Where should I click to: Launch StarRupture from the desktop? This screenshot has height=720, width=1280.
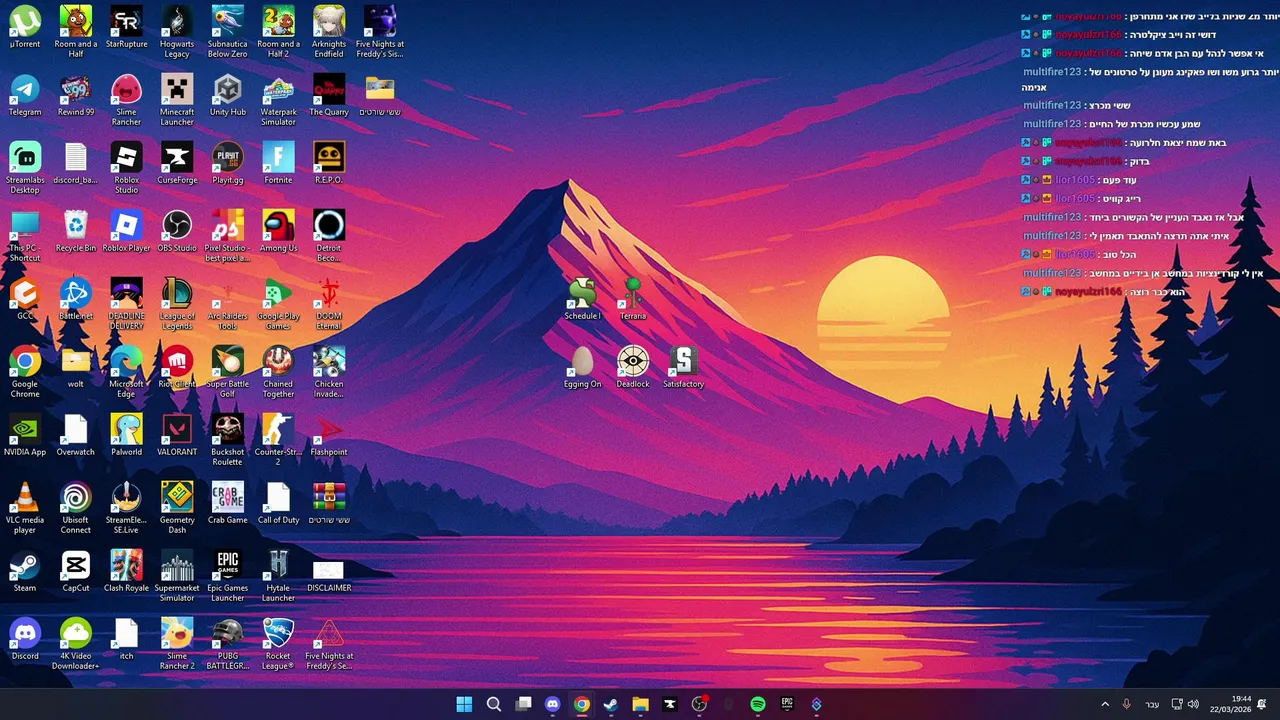(x=126, y=28)
